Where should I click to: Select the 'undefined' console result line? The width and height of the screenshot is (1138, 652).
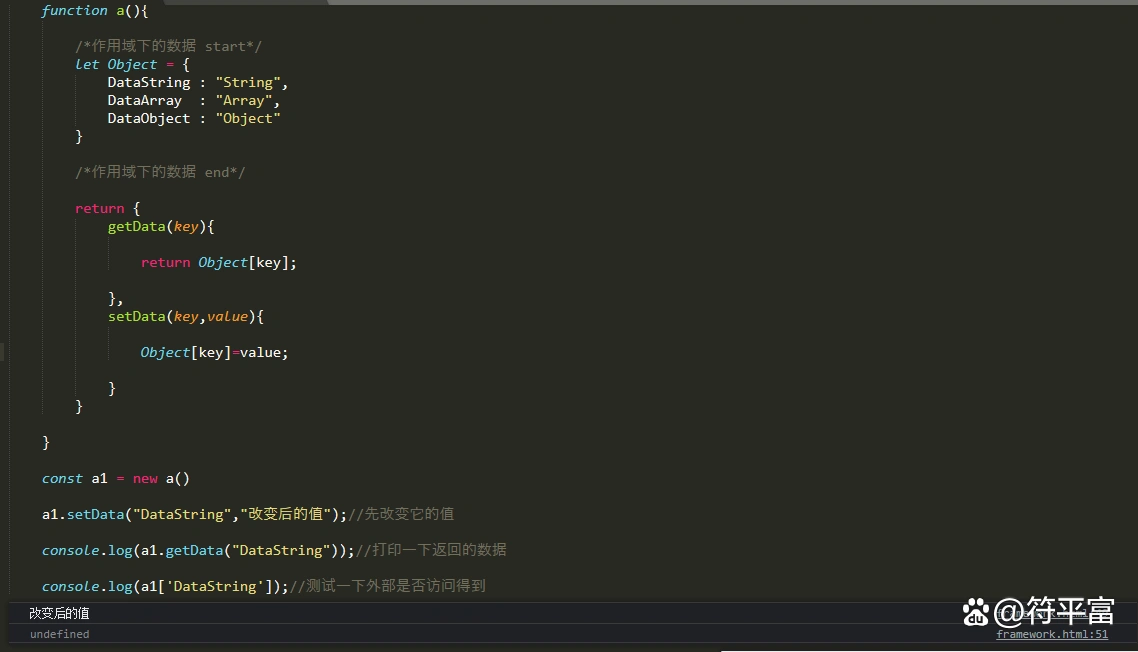(x=59, y=634)
